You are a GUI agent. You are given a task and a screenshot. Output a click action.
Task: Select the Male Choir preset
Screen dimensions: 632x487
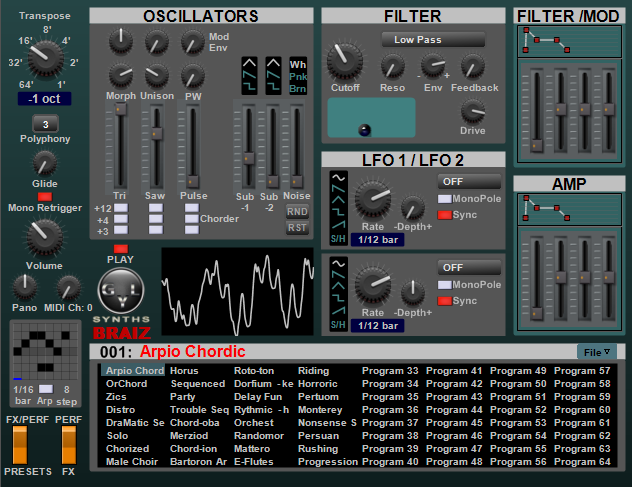pos(130,462)
